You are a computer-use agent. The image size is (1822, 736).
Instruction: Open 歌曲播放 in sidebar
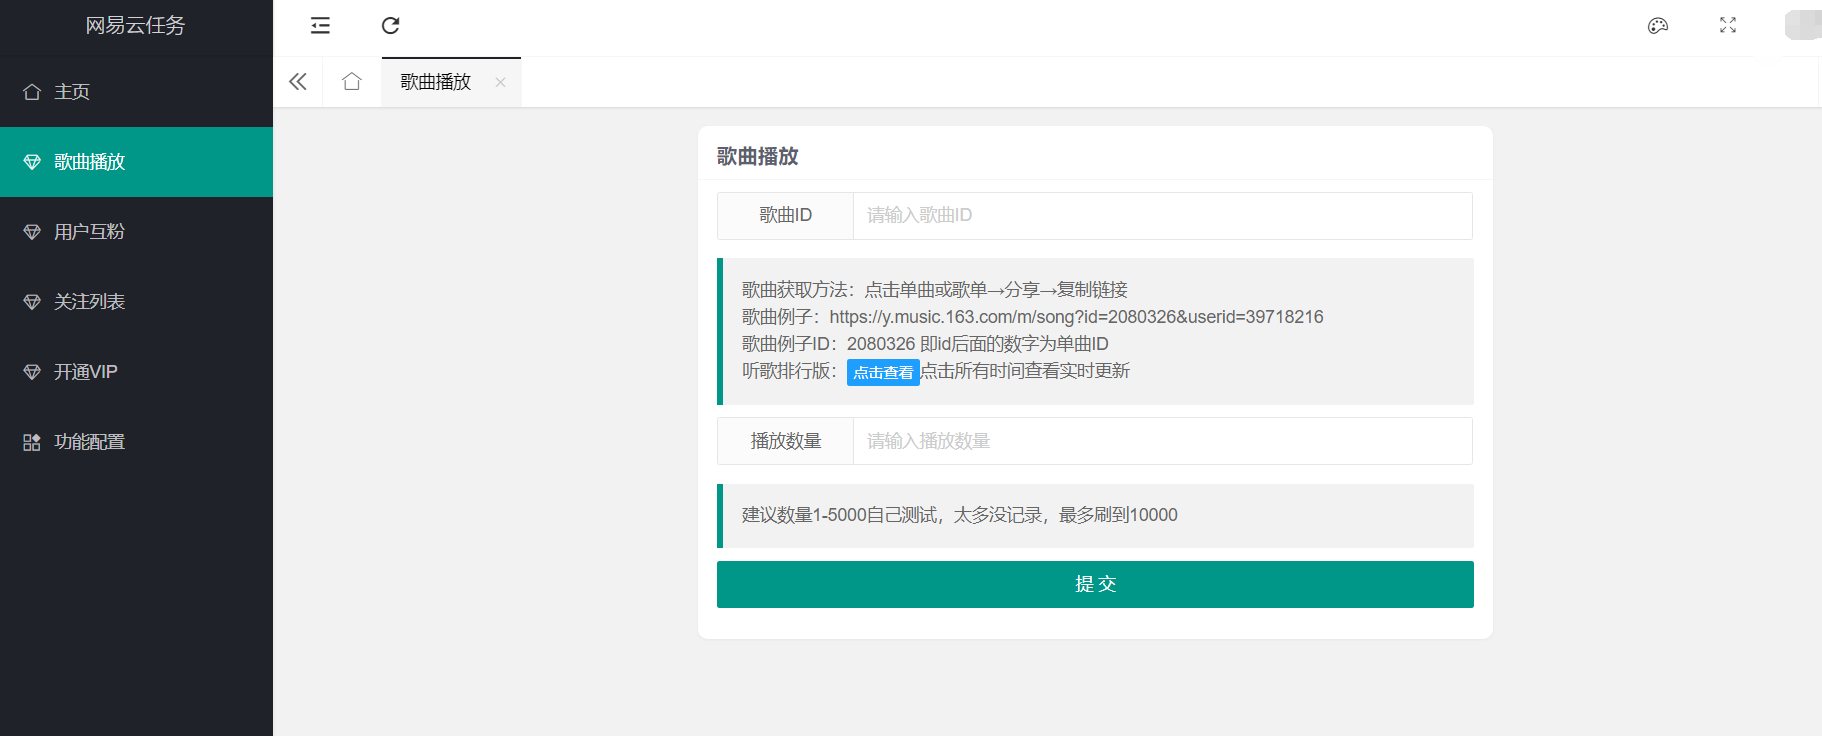tap(136, 162)
